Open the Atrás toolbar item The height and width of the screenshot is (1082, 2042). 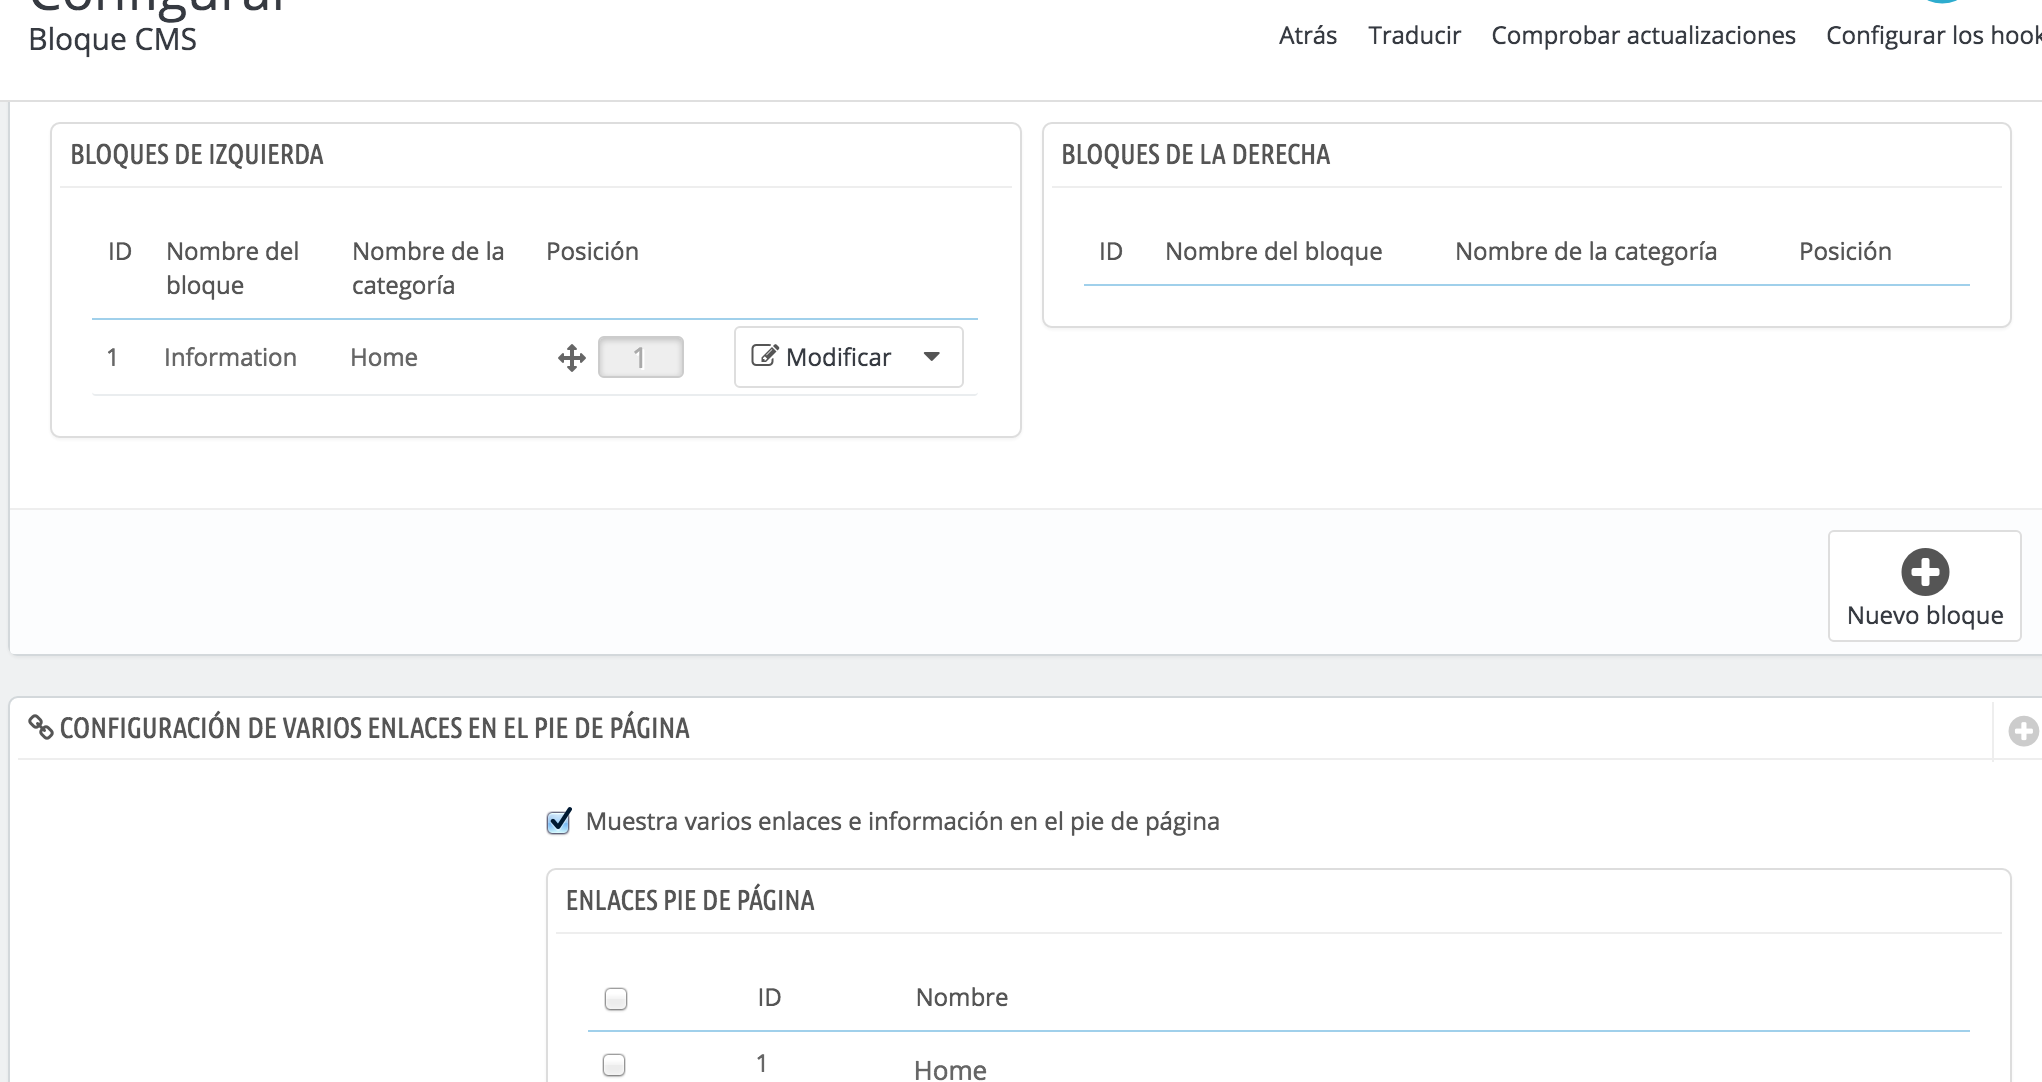click(1307, 36)
